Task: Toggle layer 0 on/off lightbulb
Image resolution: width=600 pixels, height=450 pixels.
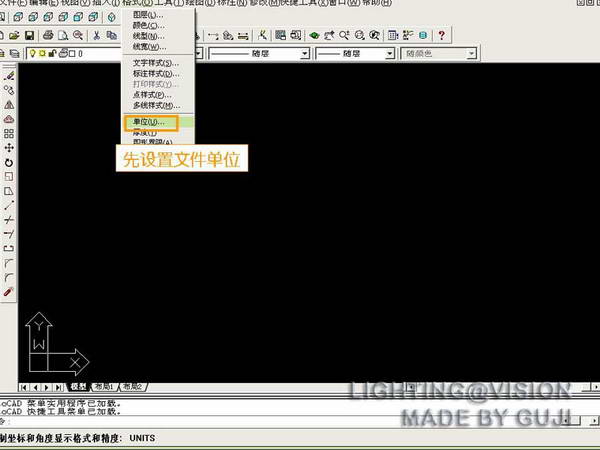Action: (33, 54)
